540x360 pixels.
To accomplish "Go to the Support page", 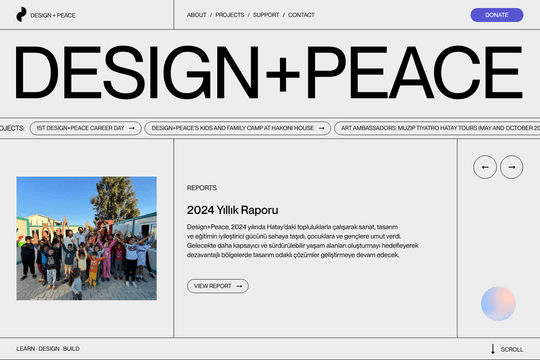I will (x=266, y=15).
